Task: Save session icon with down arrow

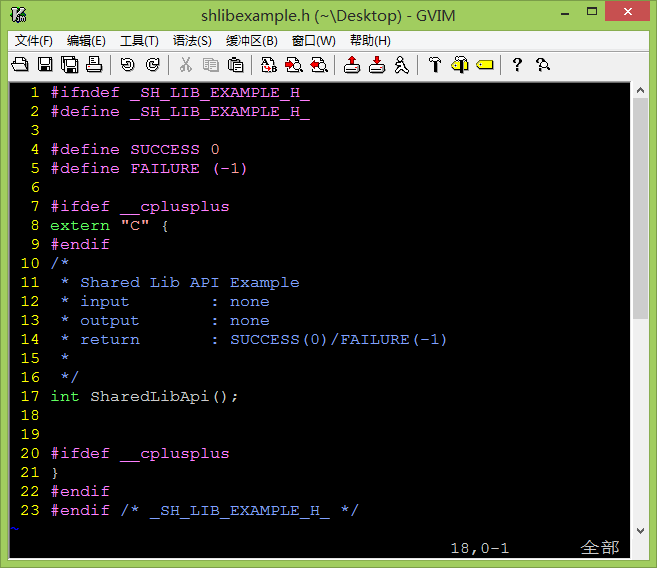Action: [x=377, y=65]
